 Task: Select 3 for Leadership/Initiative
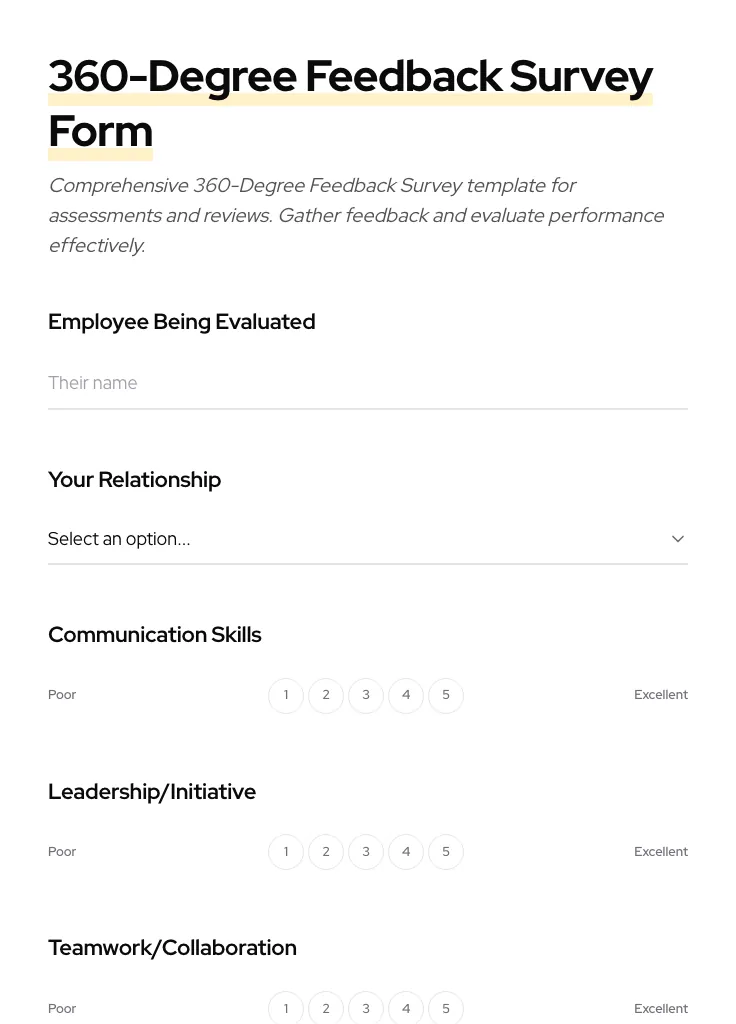coord(366,851)
